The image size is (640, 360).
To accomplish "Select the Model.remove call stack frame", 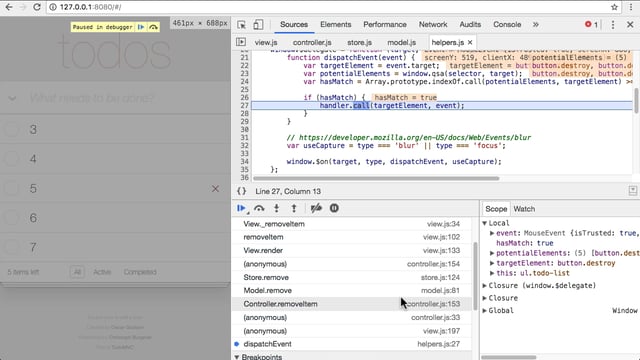I will pyautogui.click(x=352, y=291).
